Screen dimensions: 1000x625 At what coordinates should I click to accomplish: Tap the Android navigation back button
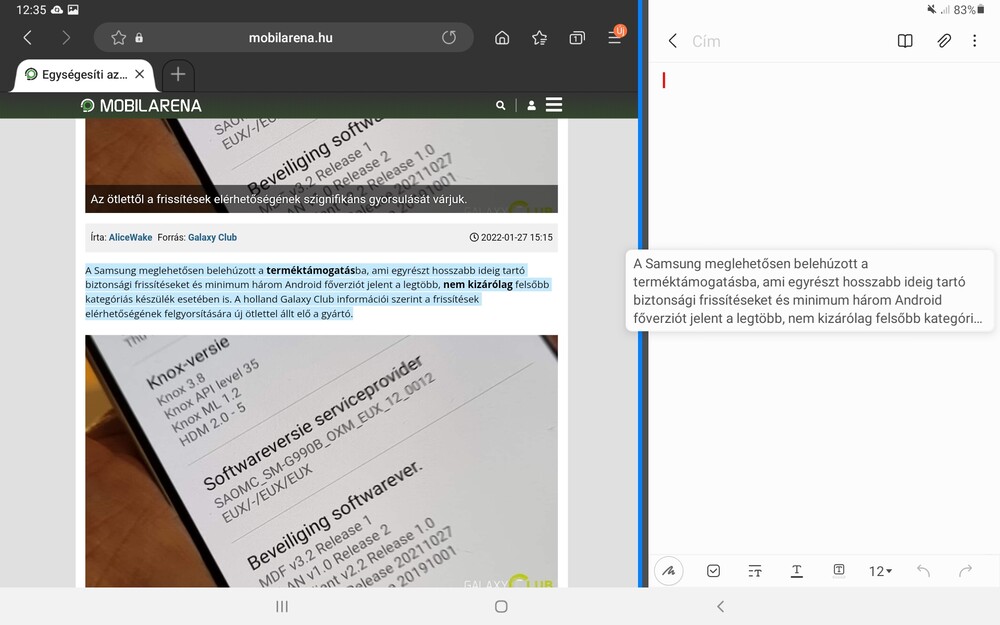point(721,607)
